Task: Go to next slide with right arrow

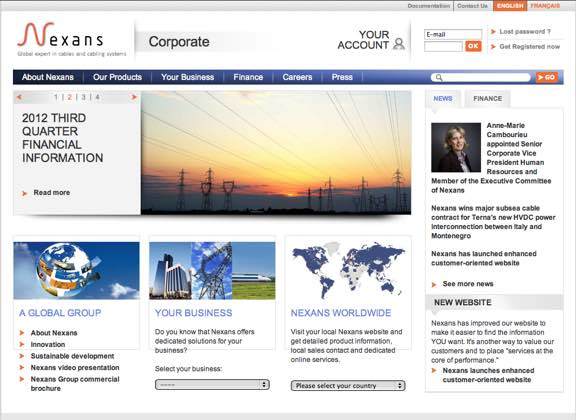Action: (x=134, y=97)
